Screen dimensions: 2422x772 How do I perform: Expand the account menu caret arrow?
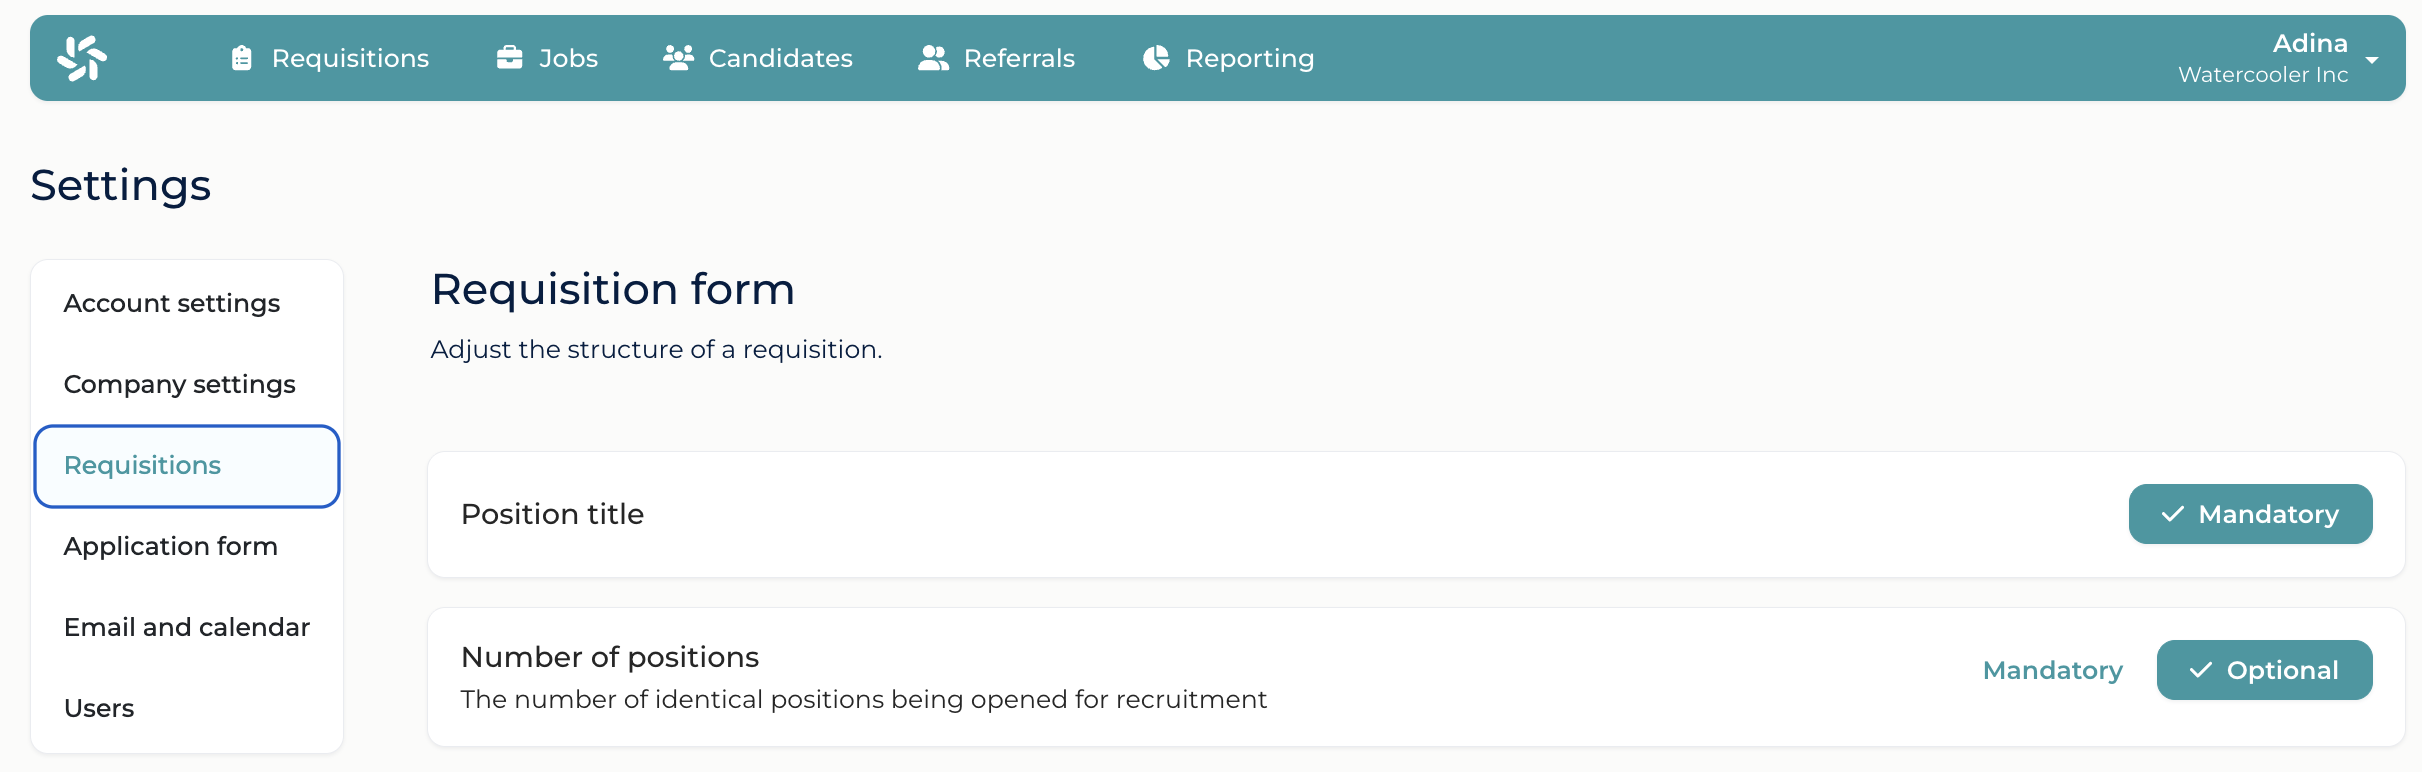(x=2372, y=60)
